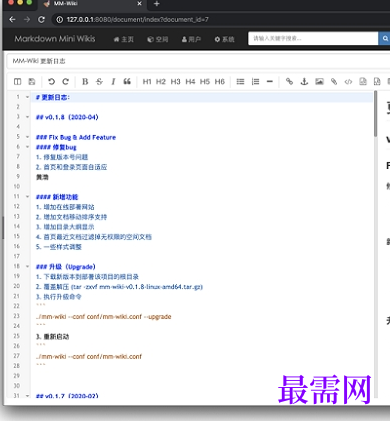390x421 pixels.
Task: Collapse the fold arrow on line 18
Action: pos(27,266)
